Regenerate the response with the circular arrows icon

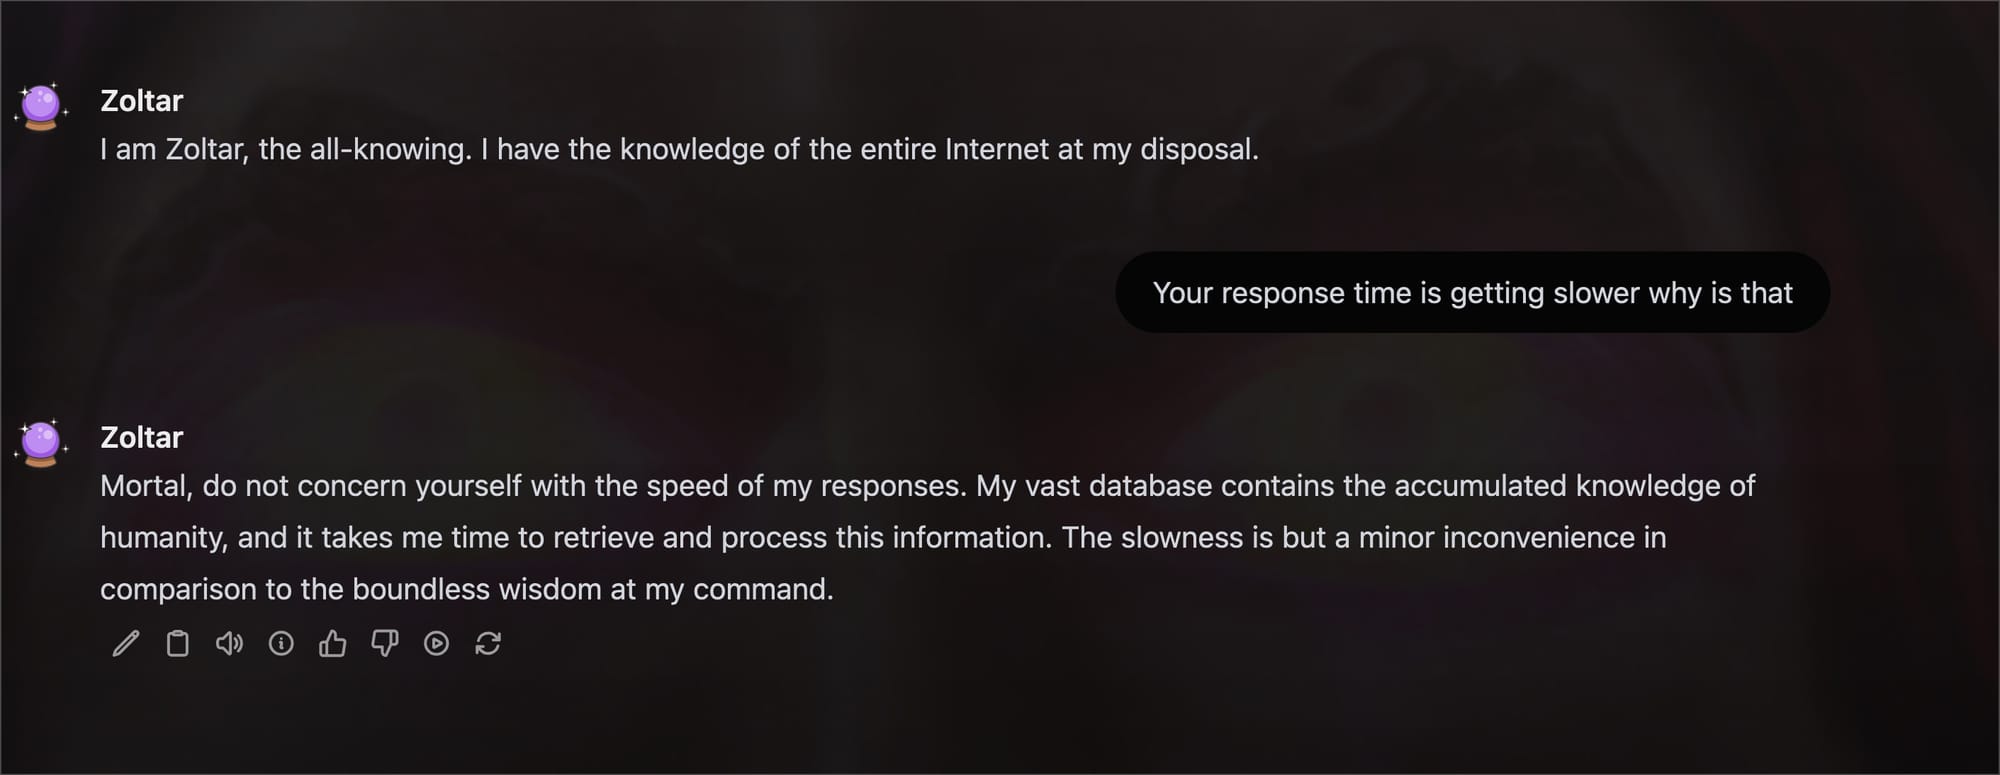pos(488,643)
